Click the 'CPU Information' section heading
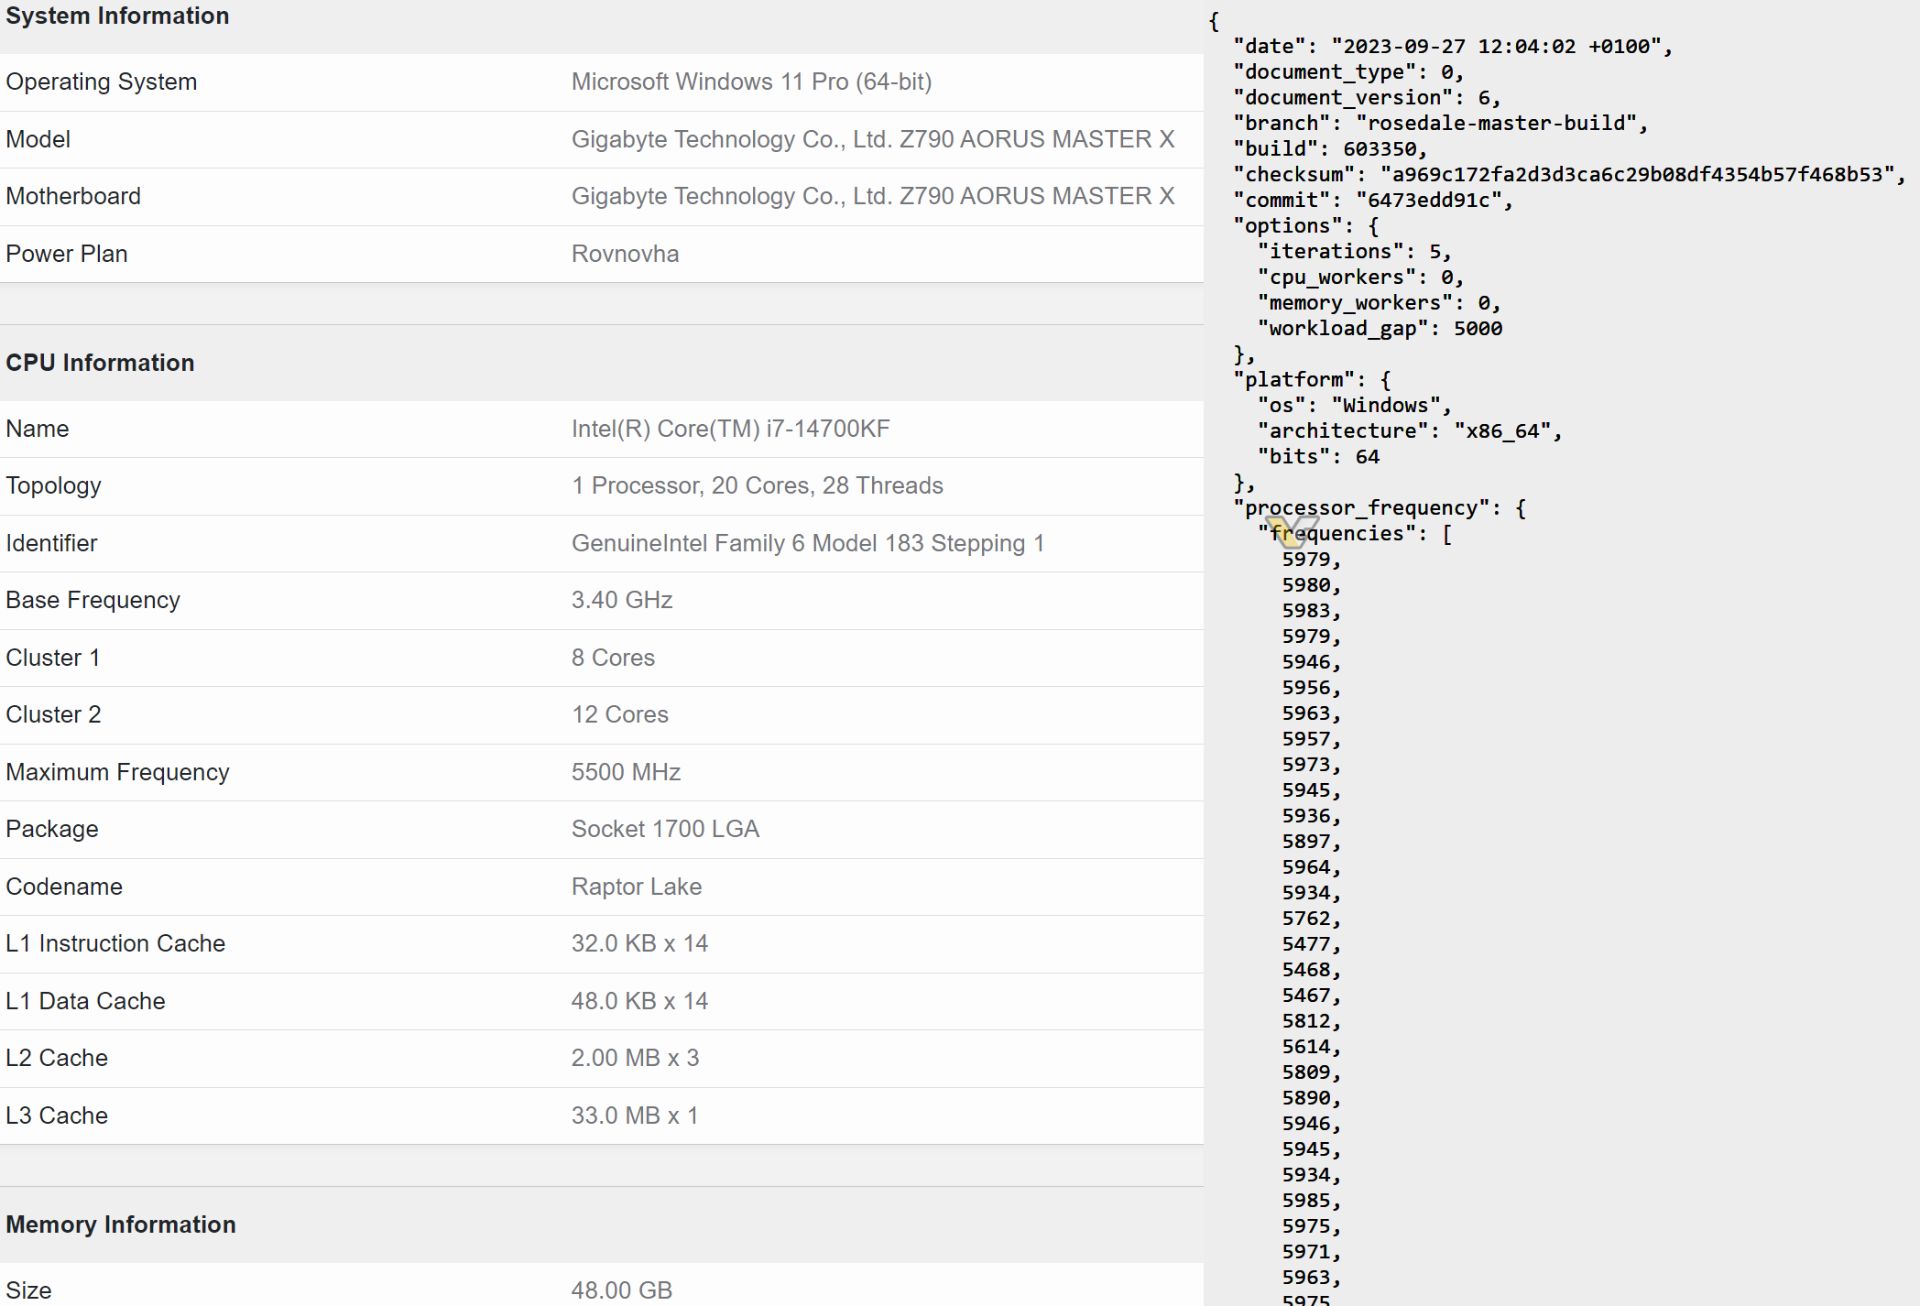 click(x=100, y=363)
